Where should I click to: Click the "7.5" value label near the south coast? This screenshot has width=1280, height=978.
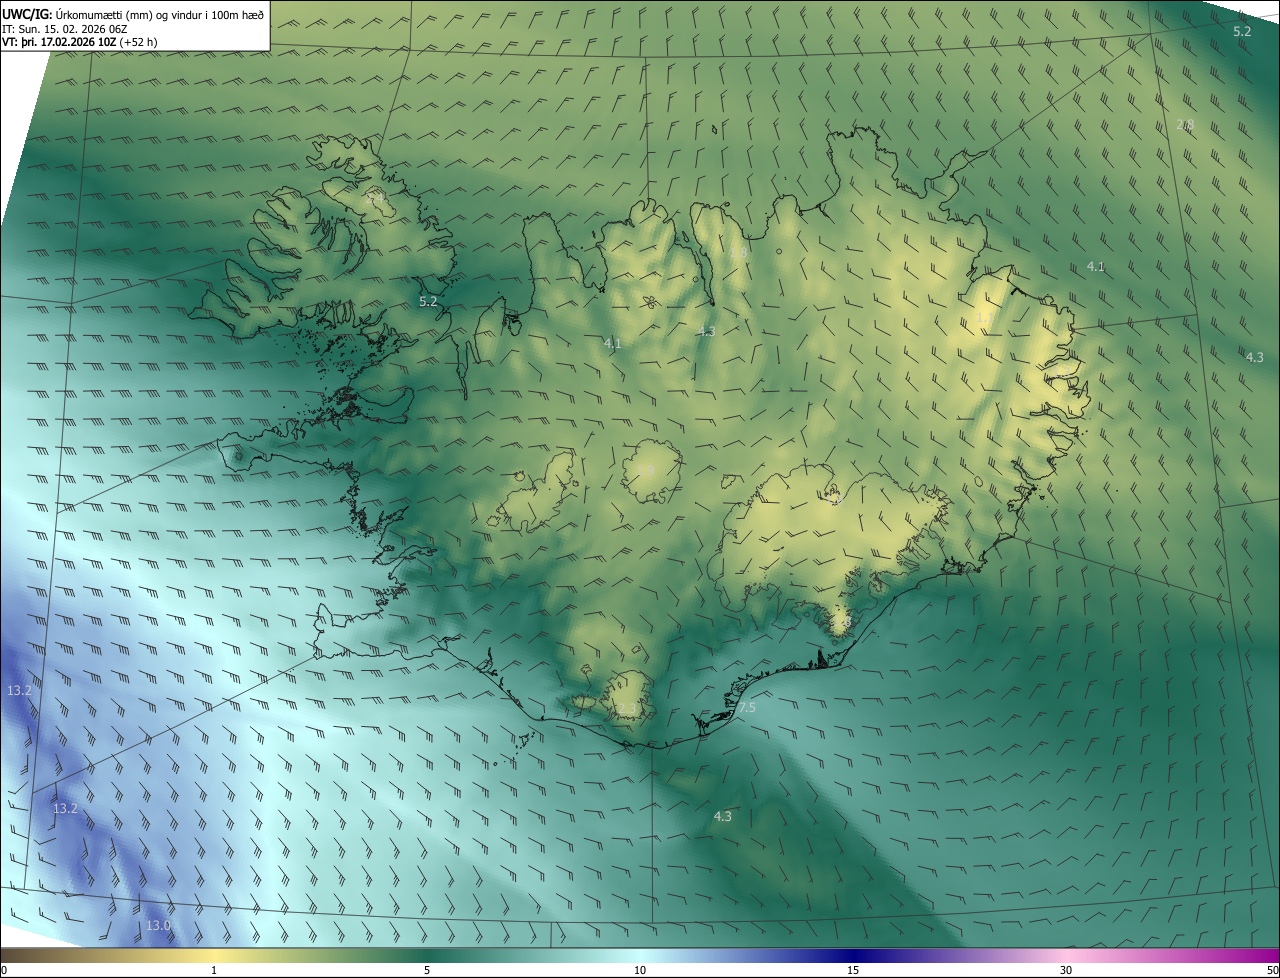[747, 708]
